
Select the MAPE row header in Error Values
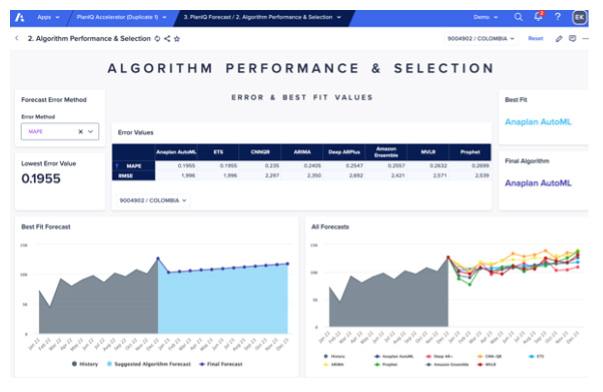pos(133,166)
